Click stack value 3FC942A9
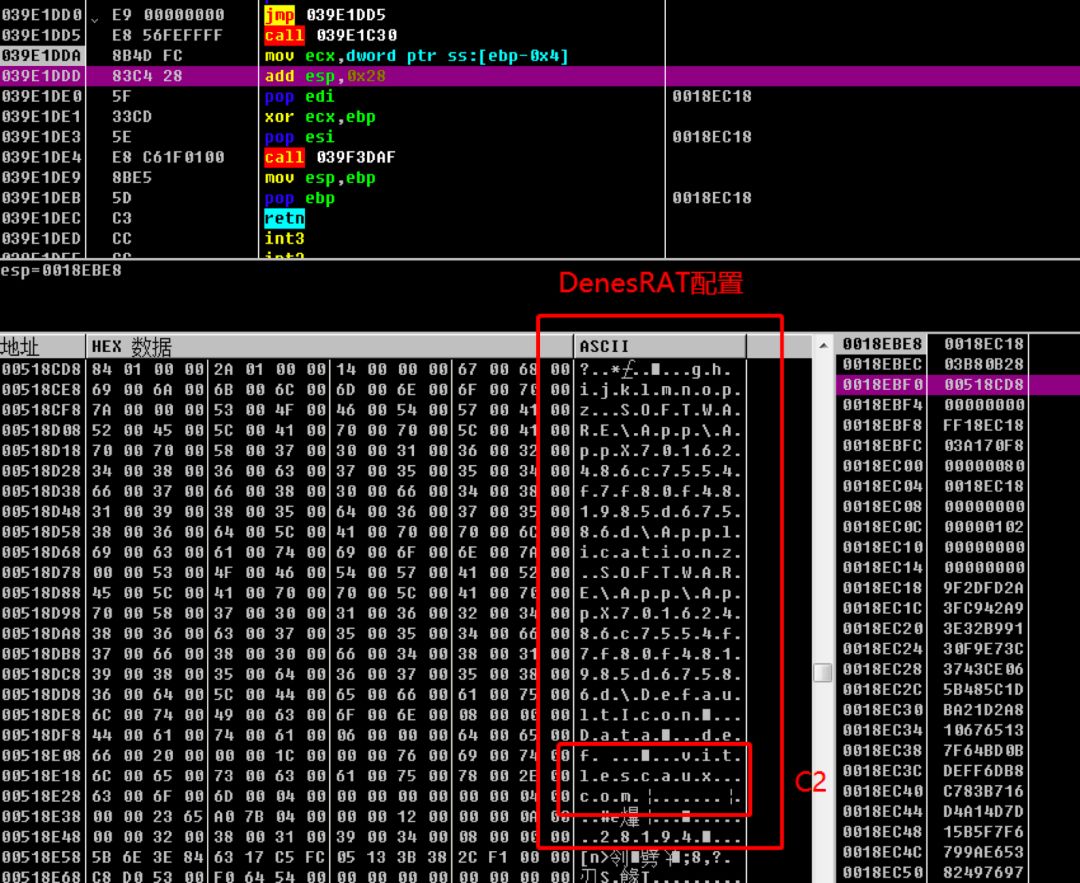 pos(984,608)
